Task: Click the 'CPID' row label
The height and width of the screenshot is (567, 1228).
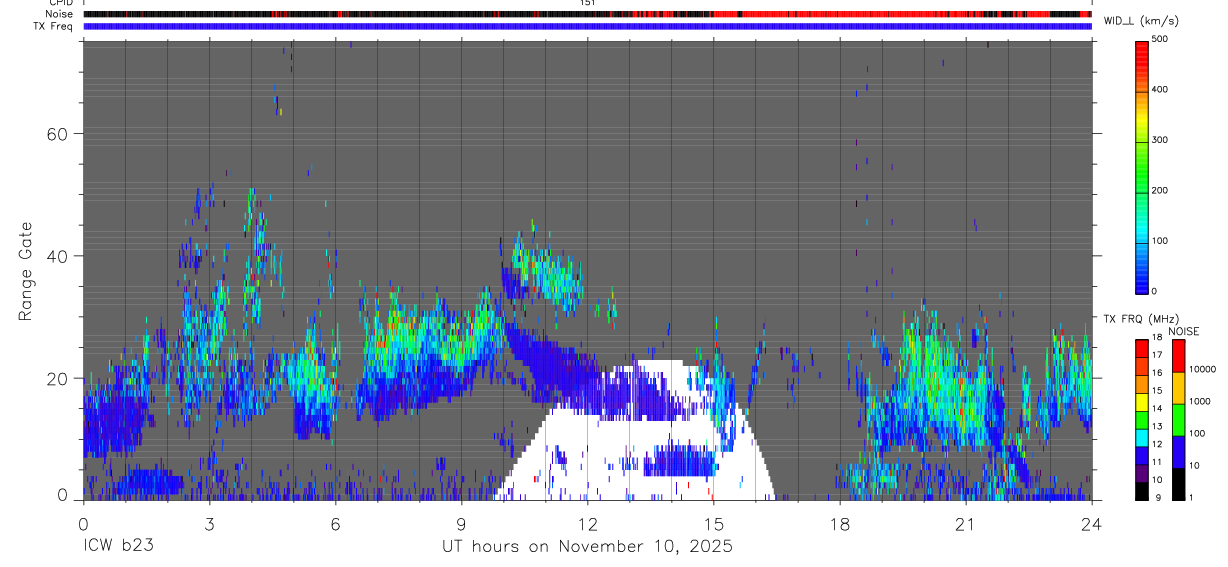Action: tap(60, 3)
